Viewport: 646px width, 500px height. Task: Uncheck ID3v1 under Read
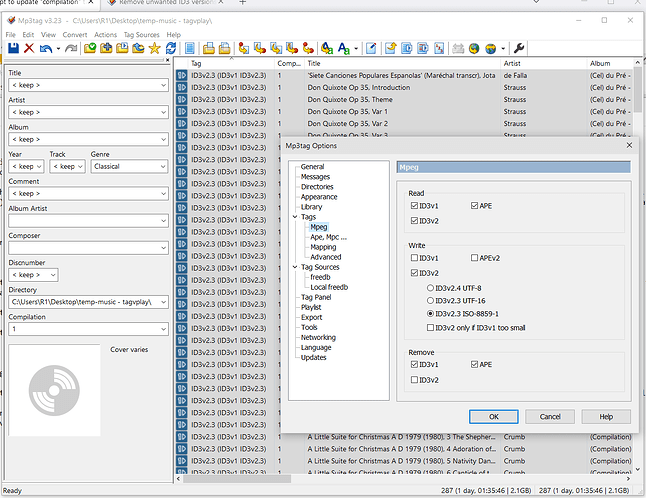414,206
